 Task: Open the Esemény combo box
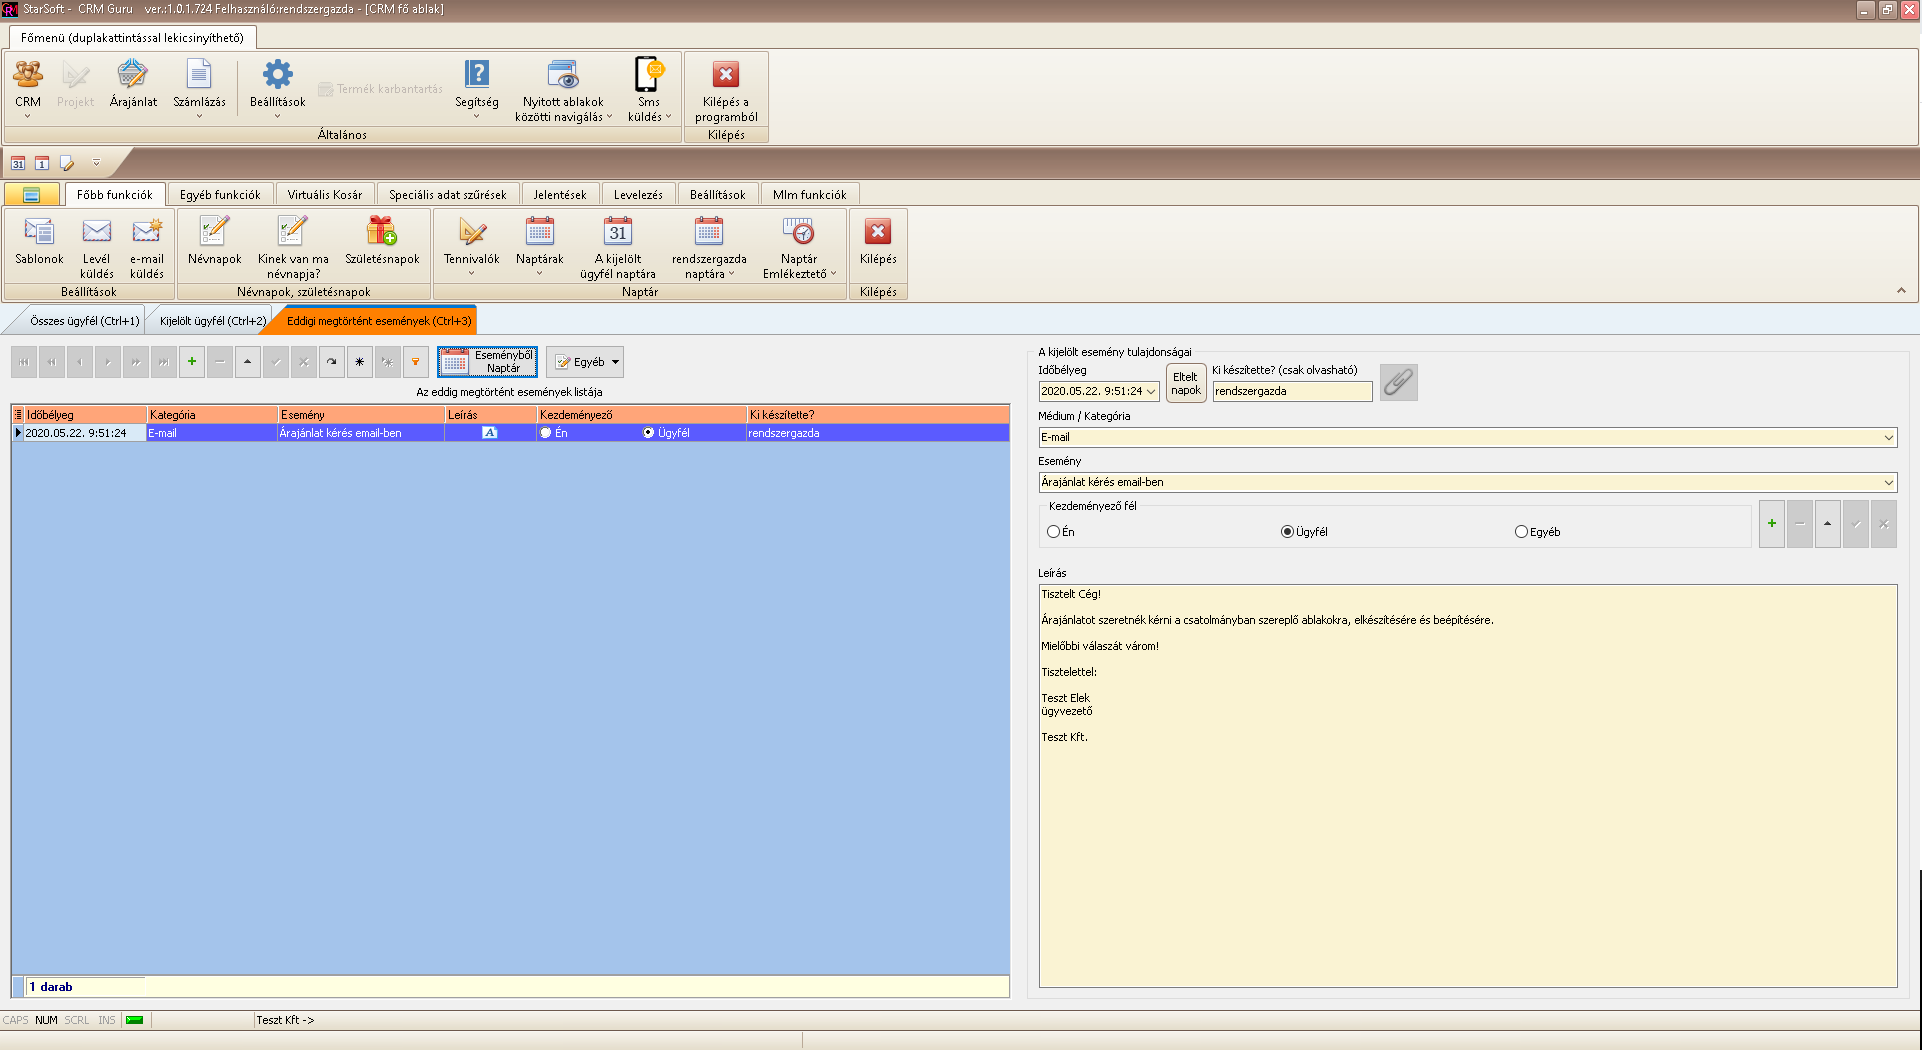click(x=1888, y=482)
